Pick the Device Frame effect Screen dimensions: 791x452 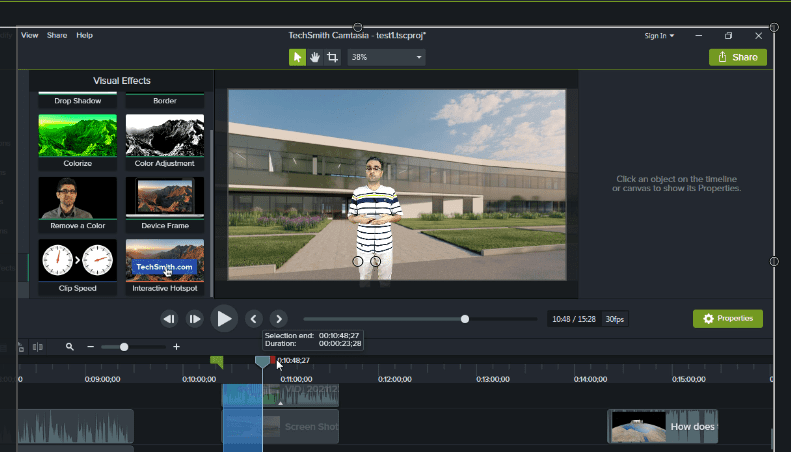tap(165, 204)
